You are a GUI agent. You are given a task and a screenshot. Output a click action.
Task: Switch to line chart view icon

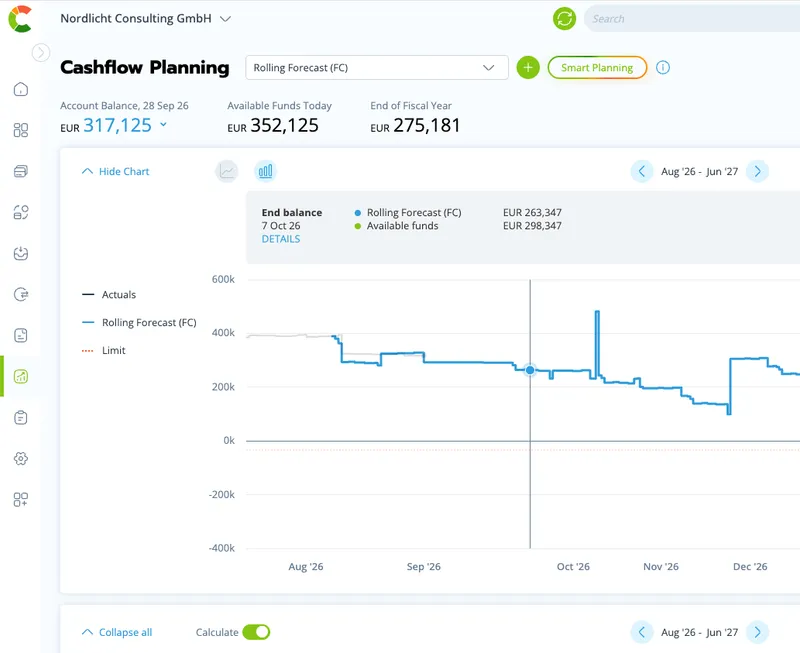coord(227,171)
